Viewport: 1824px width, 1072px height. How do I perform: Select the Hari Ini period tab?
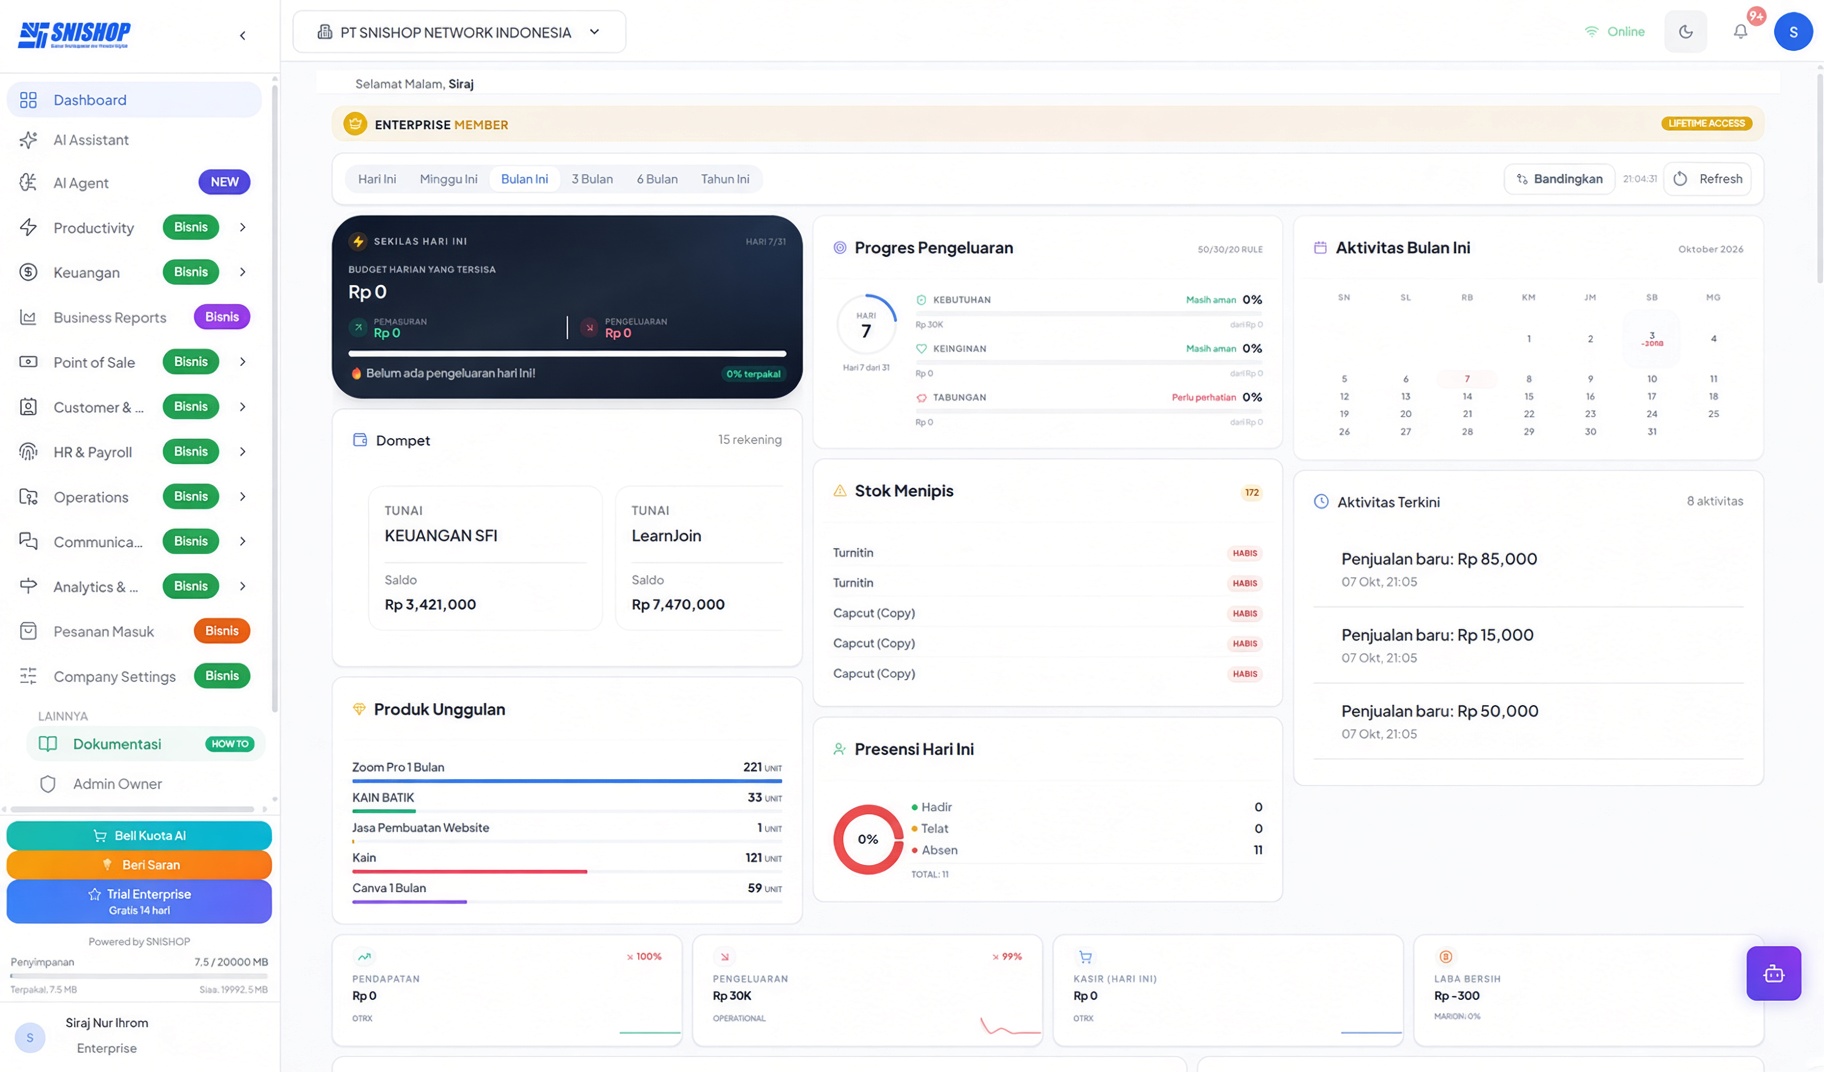(x=377, y=179)
